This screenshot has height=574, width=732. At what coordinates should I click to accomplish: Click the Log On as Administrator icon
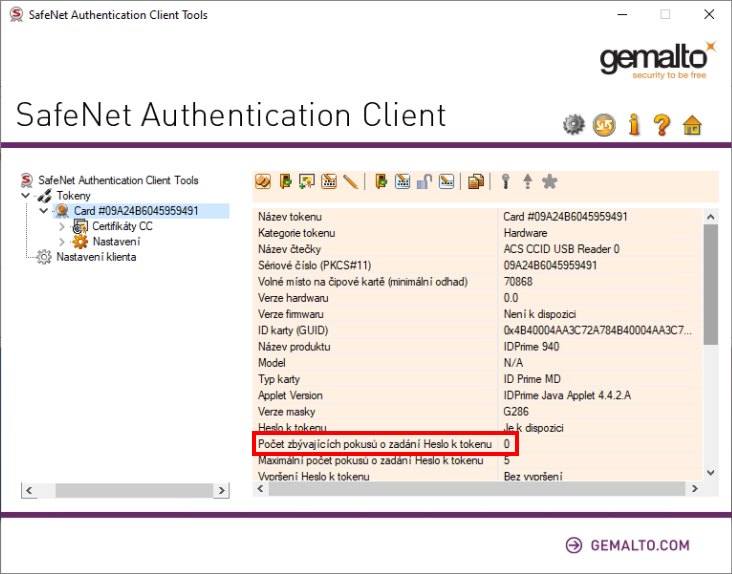[381, 181]
